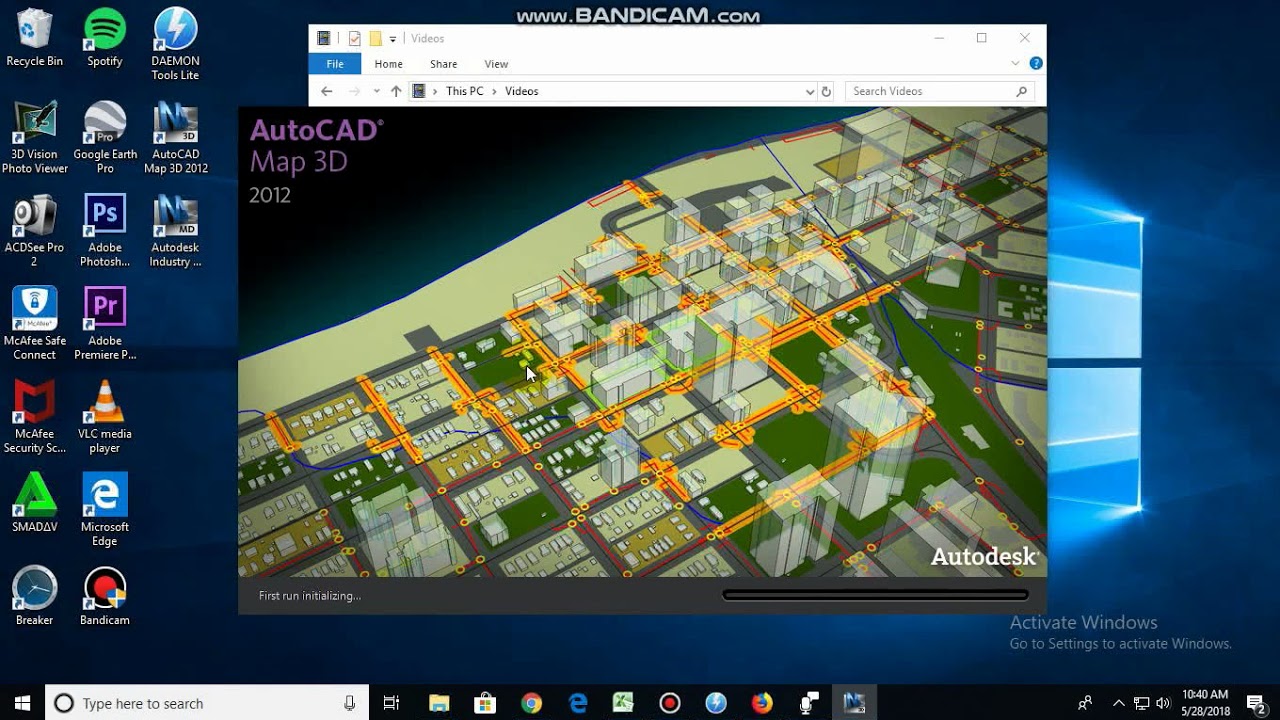Open recent locations dropdown arrow
This screenshot has width=1280, height=720.
pos(376,91)
